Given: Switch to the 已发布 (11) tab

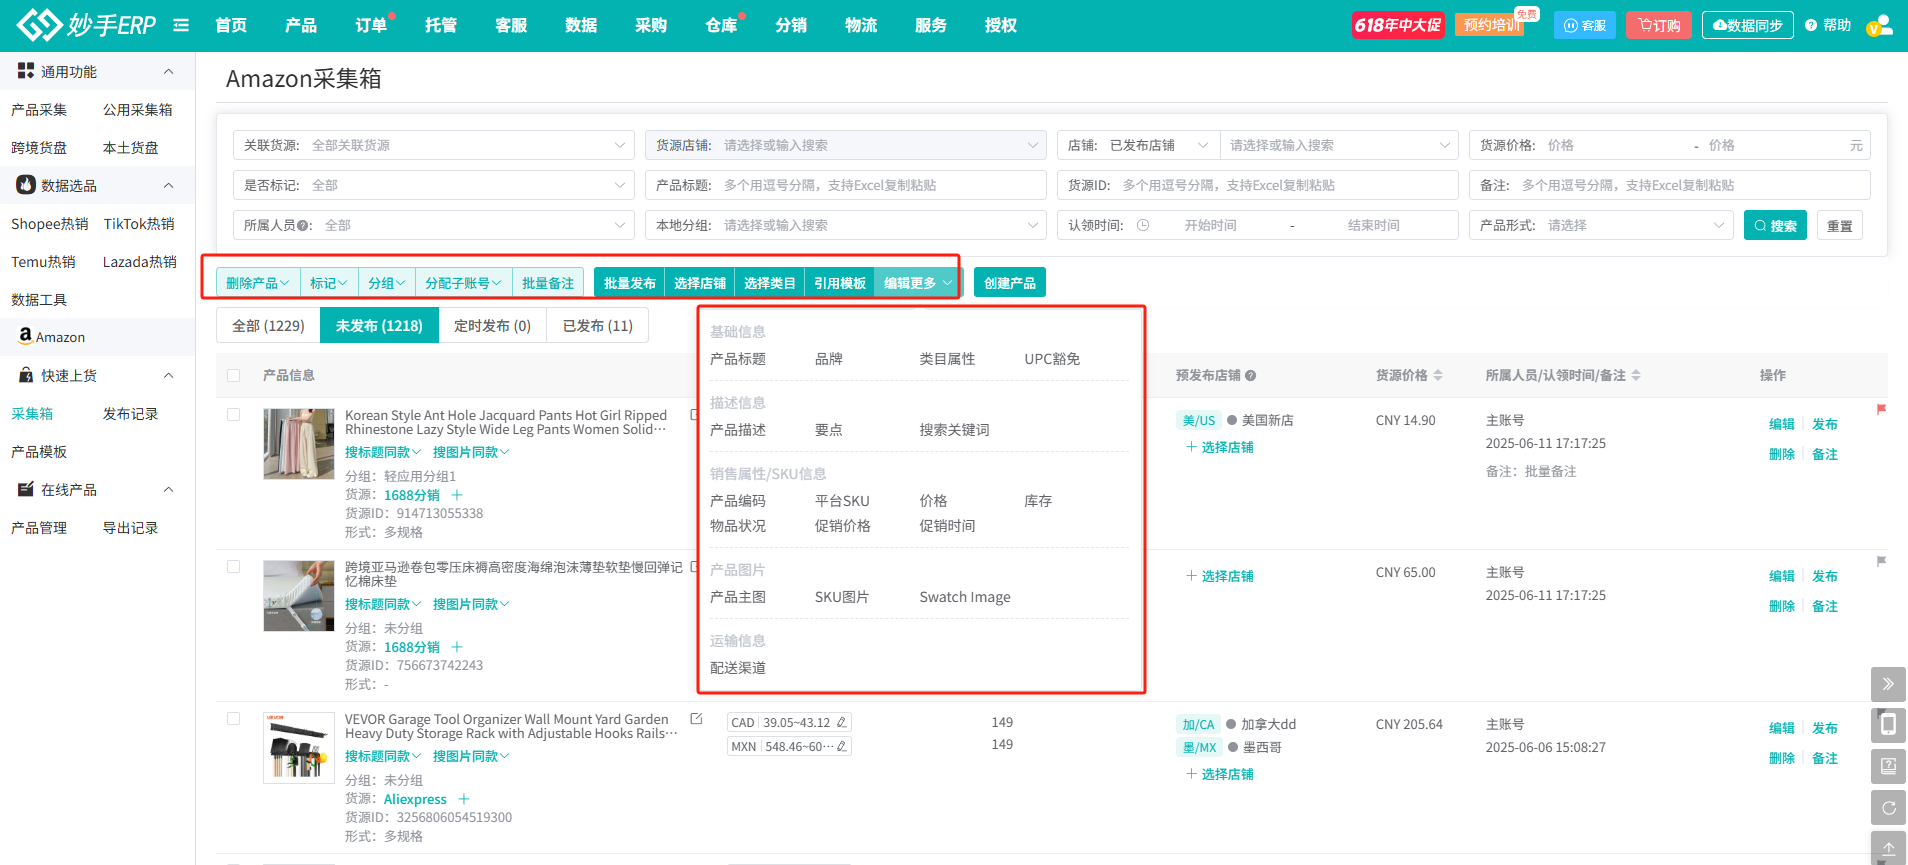Looking at the screenshot, I should click(x=598, y=325).
